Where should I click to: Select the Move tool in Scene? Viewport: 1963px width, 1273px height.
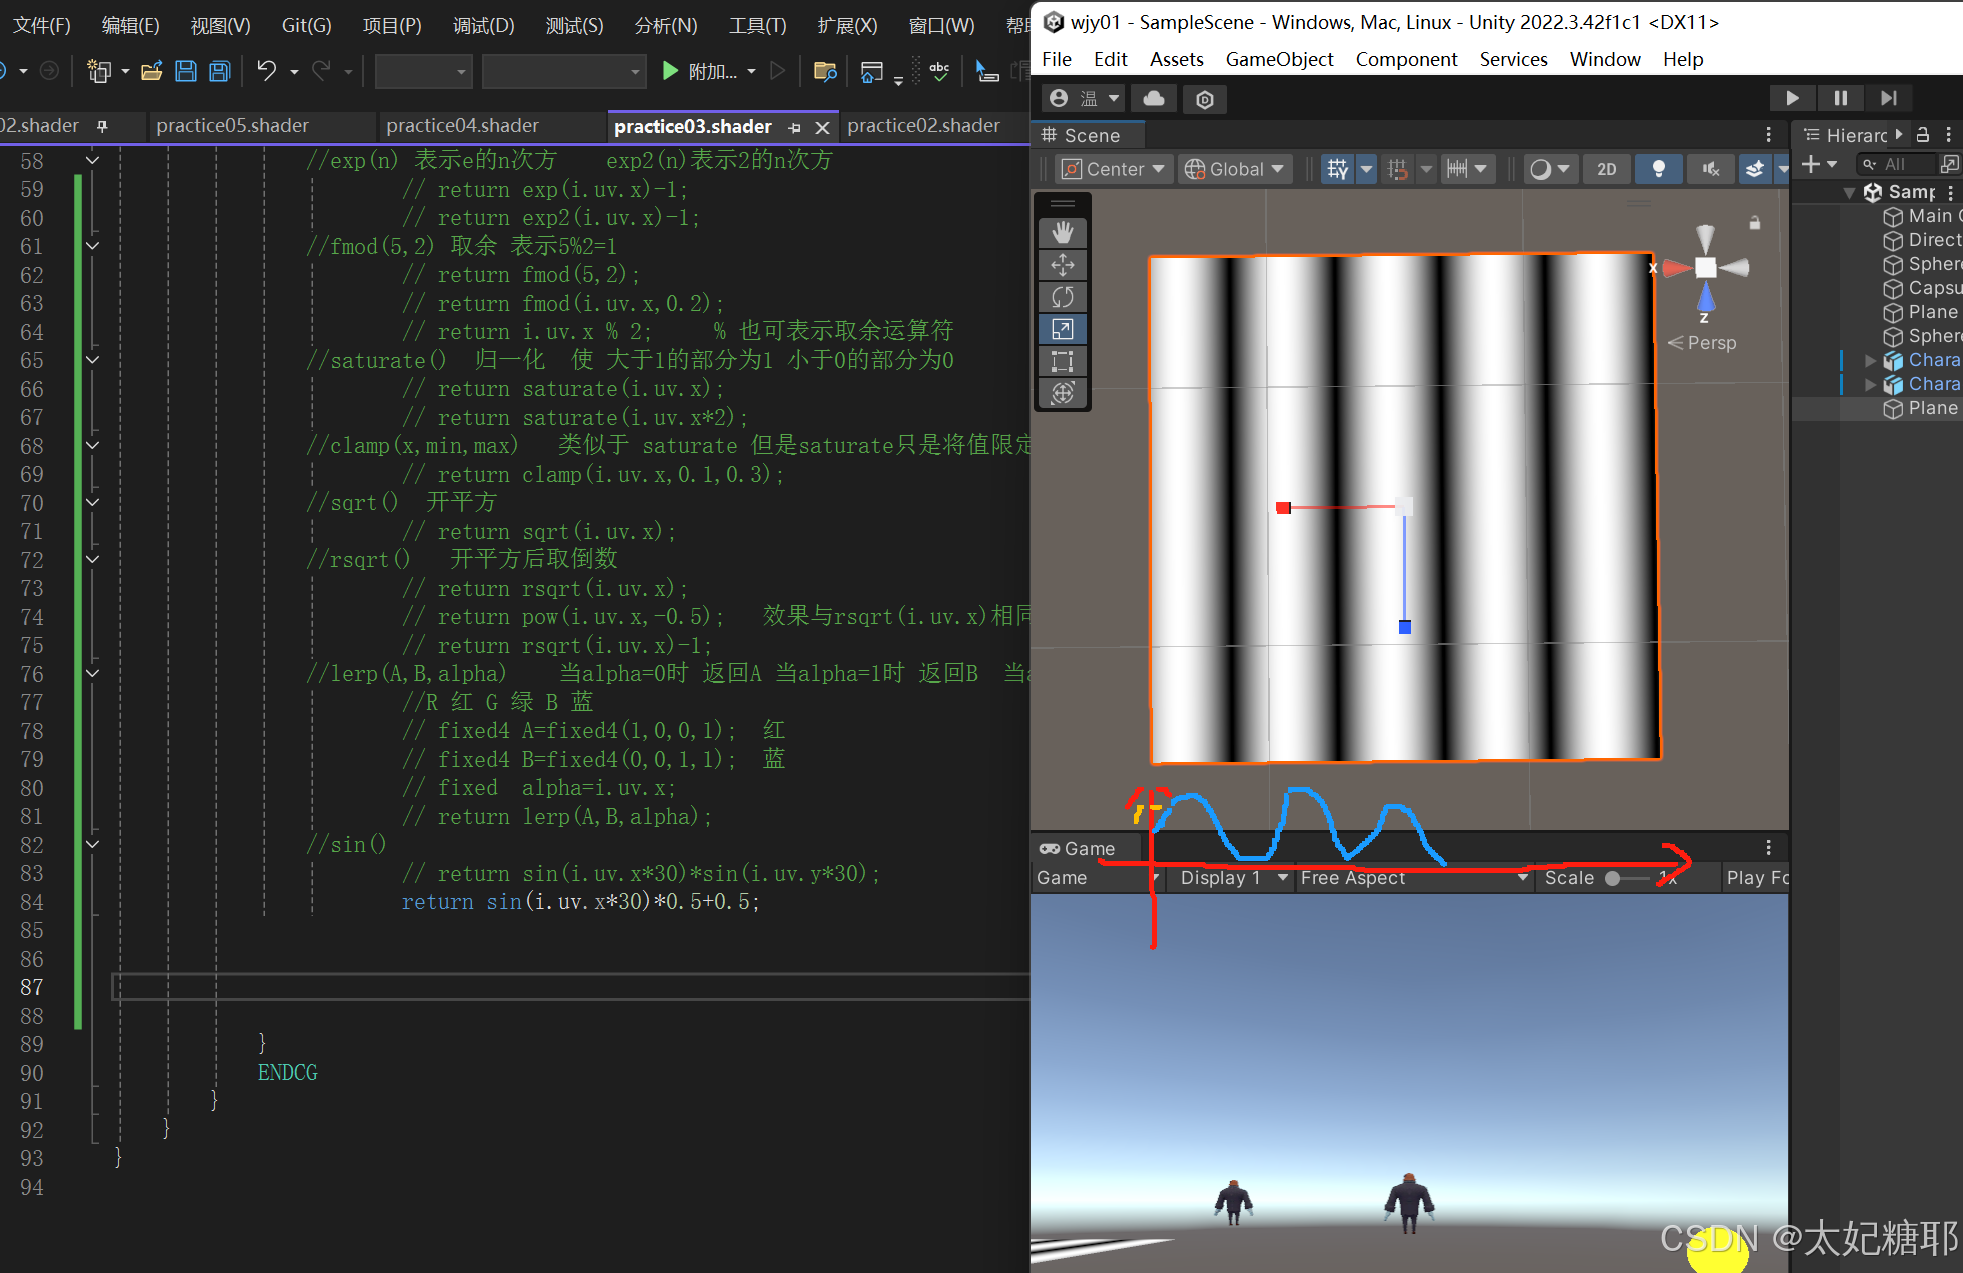point(1063,265)
